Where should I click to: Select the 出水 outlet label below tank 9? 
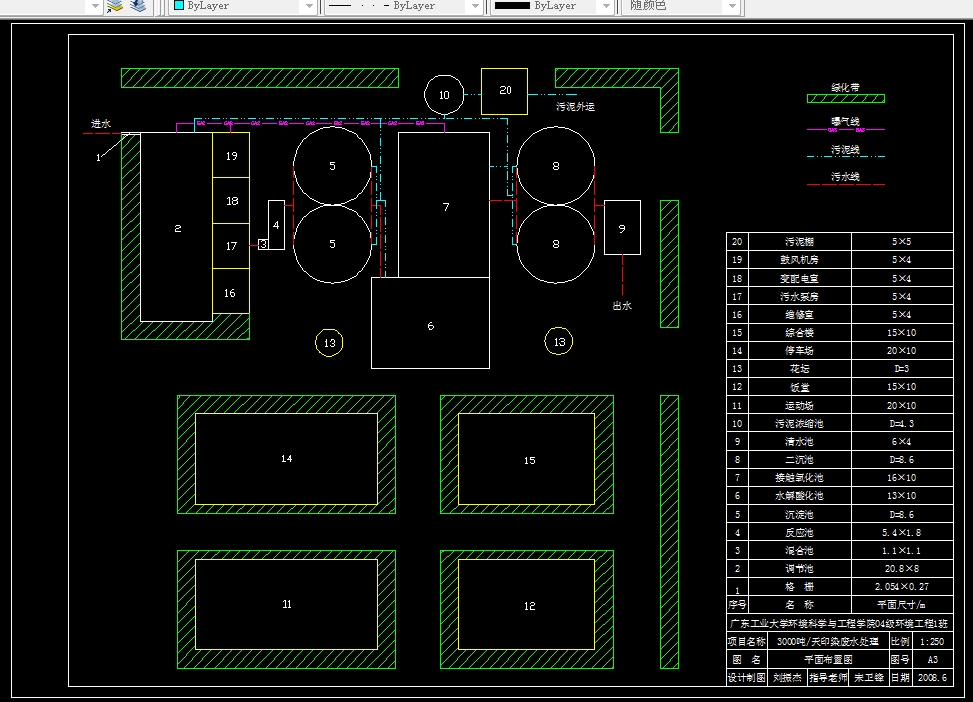622,306
